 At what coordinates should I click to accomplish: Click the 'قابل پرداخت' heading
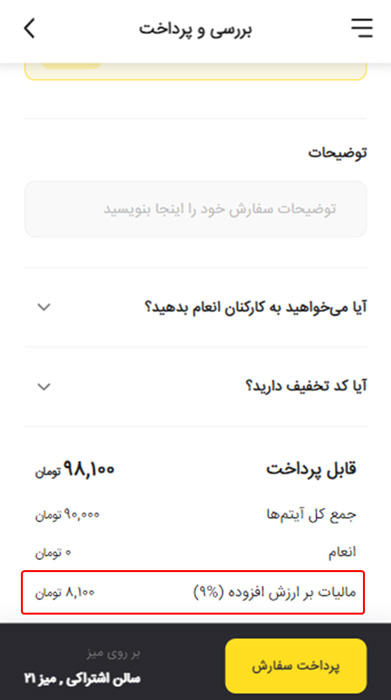312,470
